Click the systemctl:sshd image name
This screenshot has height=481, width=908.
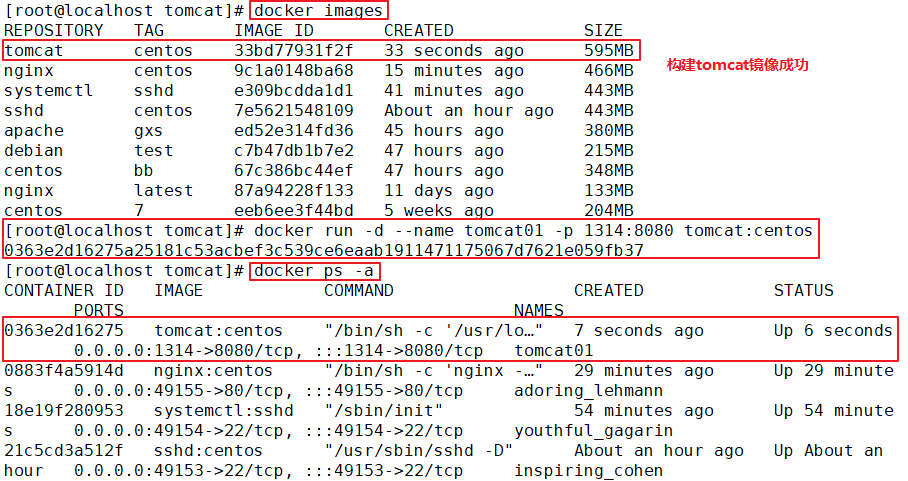tap(224, 410)
